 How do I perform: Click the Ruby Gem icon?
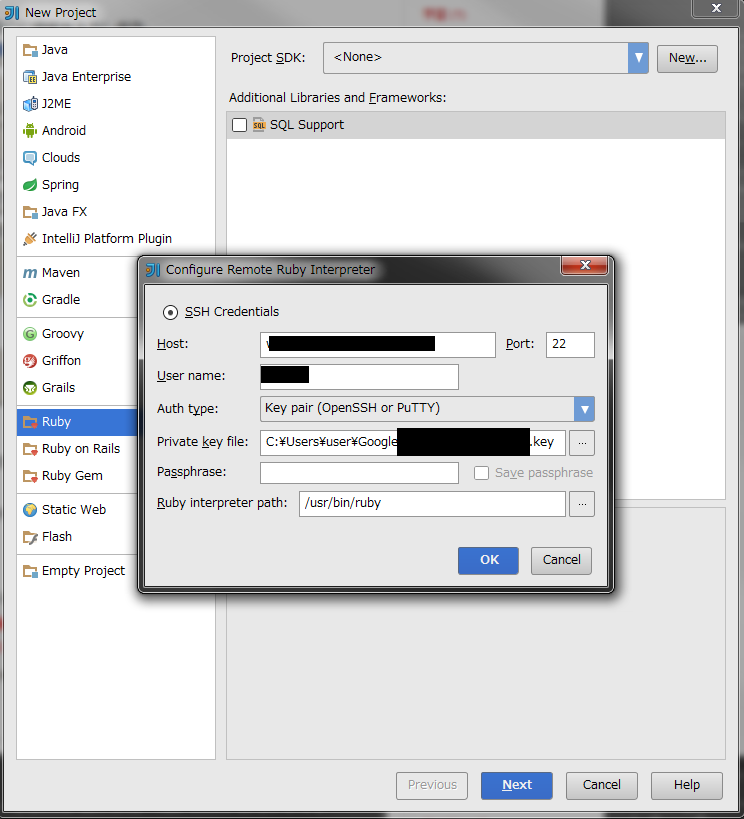30,476
